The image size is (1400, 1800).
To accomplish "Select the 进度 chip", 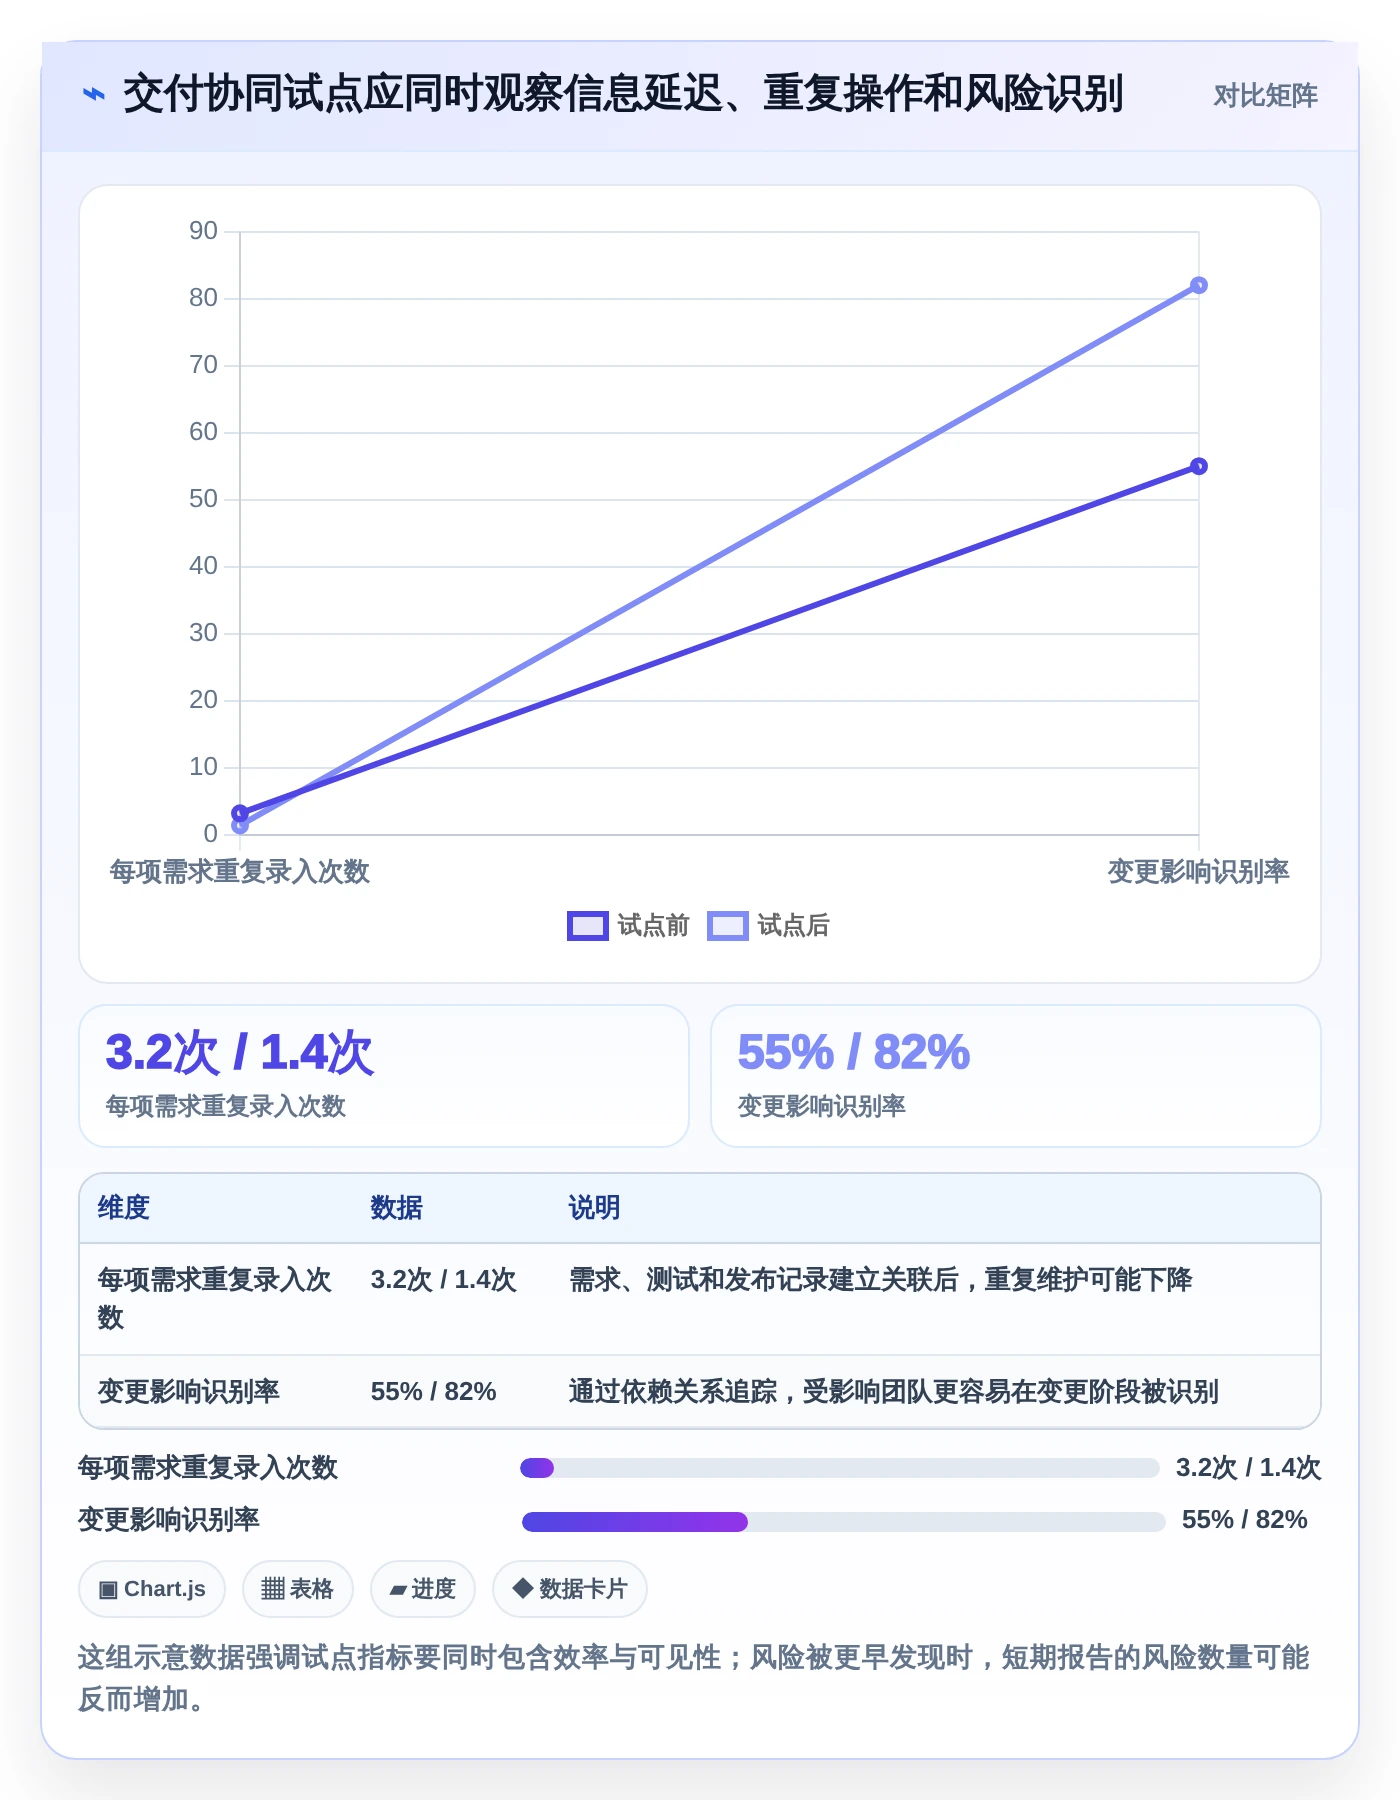I will tap(423, 1589).
